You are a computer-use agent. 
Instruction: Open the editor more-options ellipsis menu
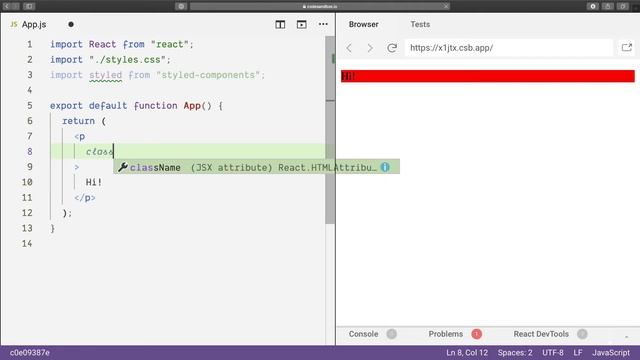click(323, 24)
